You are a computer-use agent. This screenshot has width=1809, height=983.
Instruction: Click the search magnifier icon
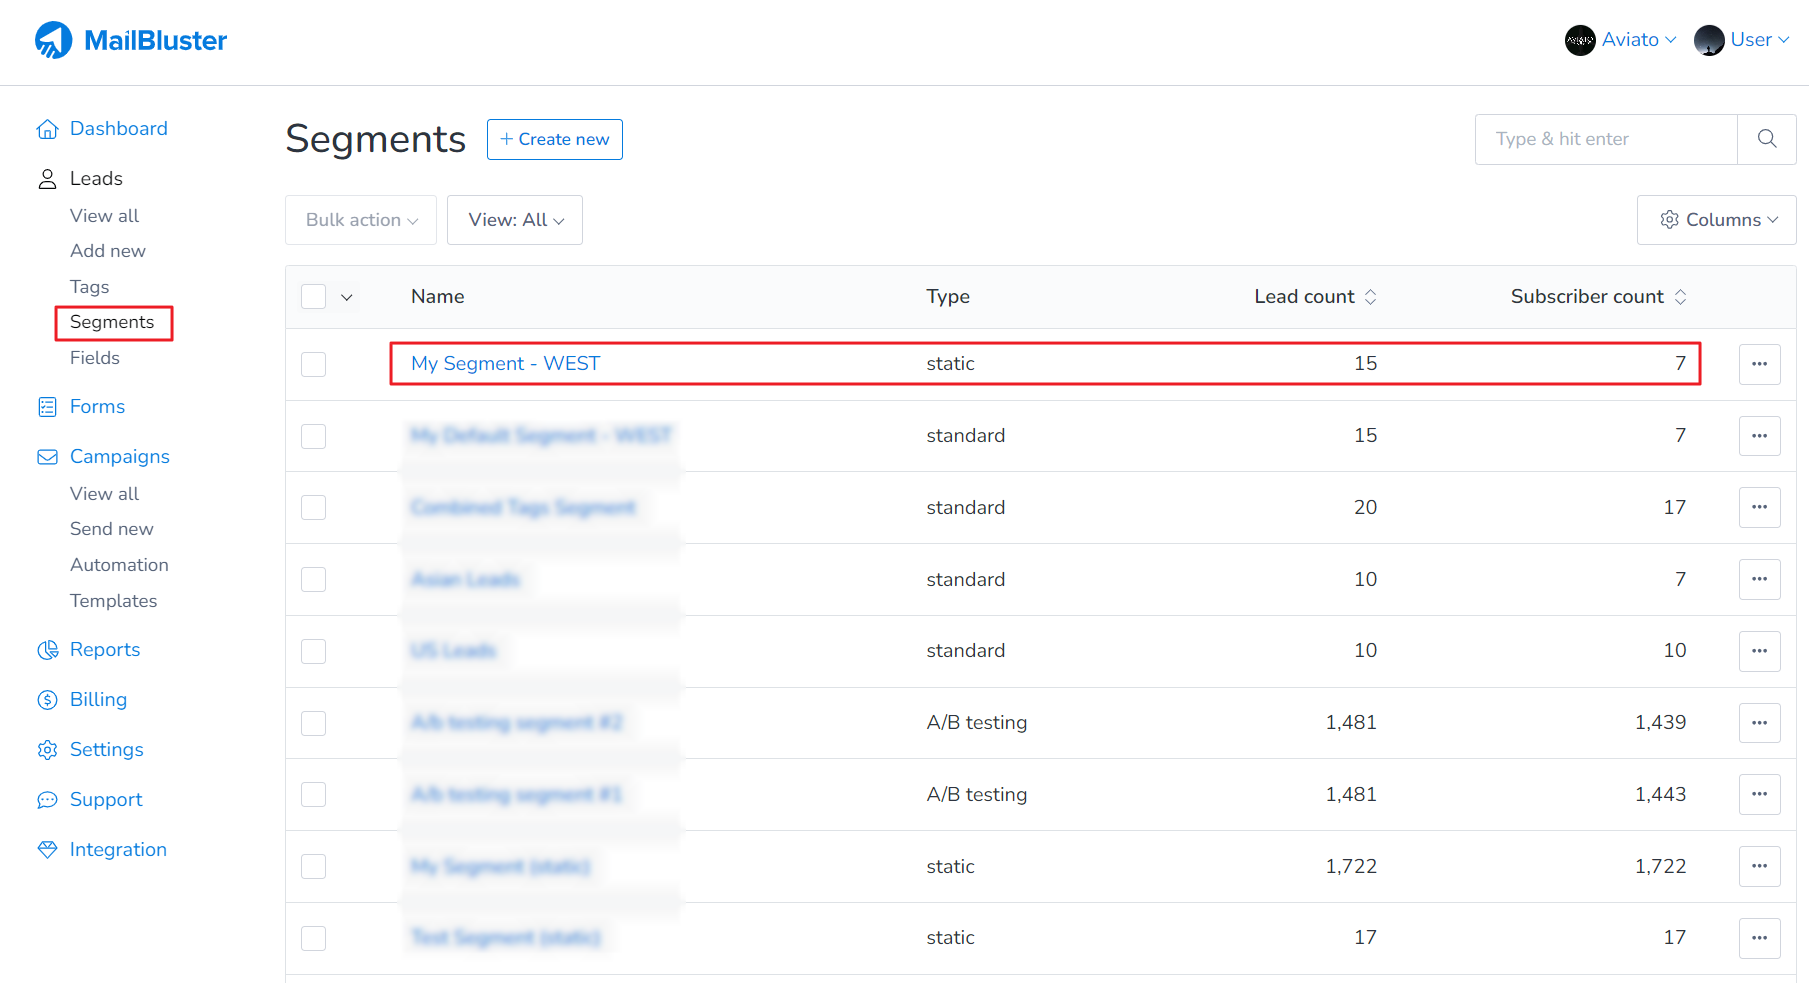pyautogui.click(x=1767, y=139)
